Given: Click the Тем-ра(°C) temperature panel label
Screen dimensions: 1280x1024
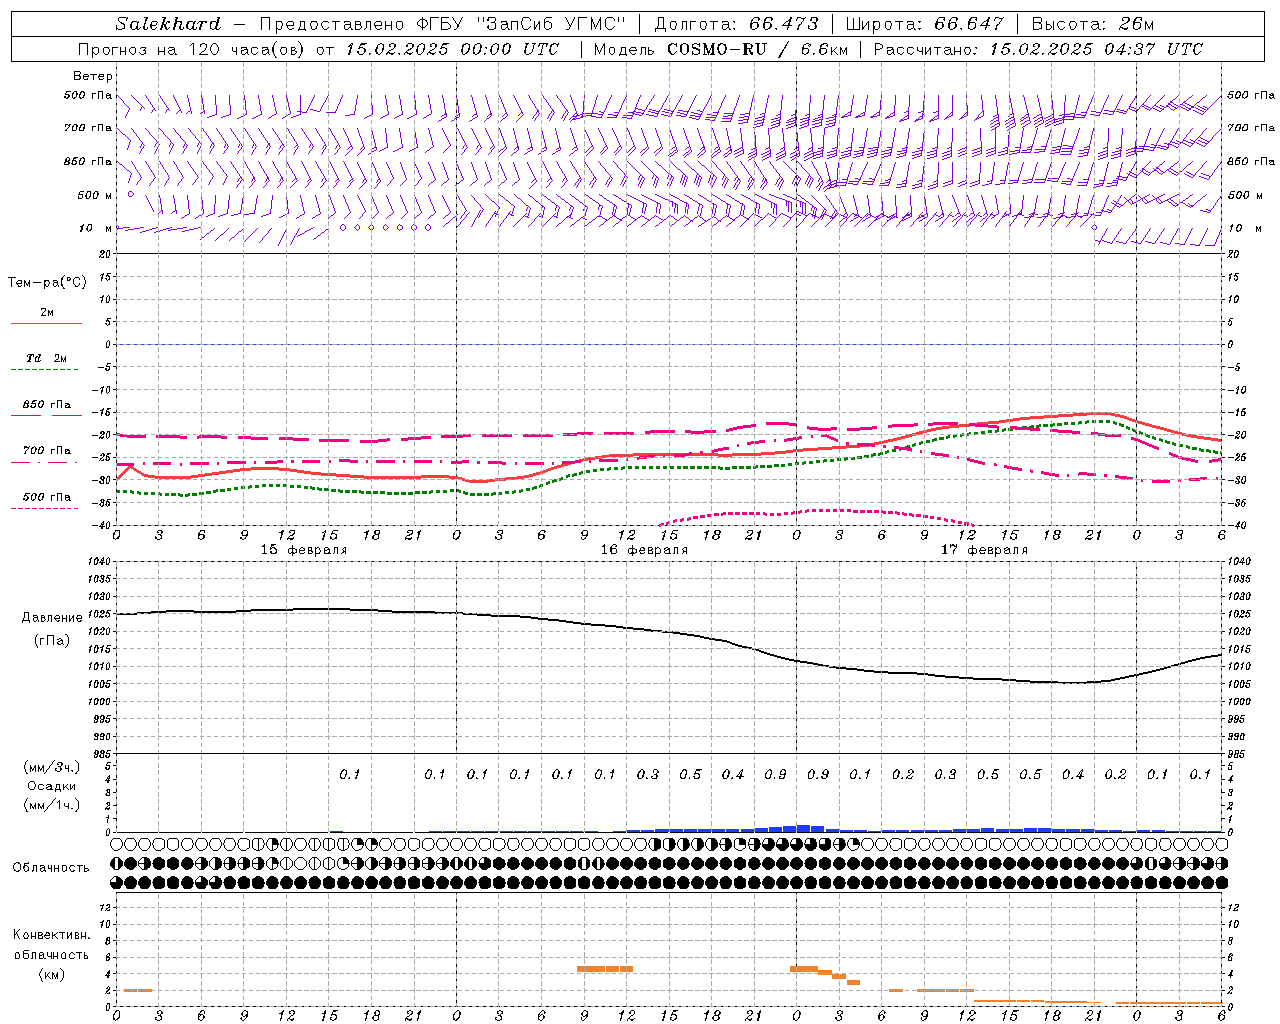Looking at the screenshot, I should [47, 283].
